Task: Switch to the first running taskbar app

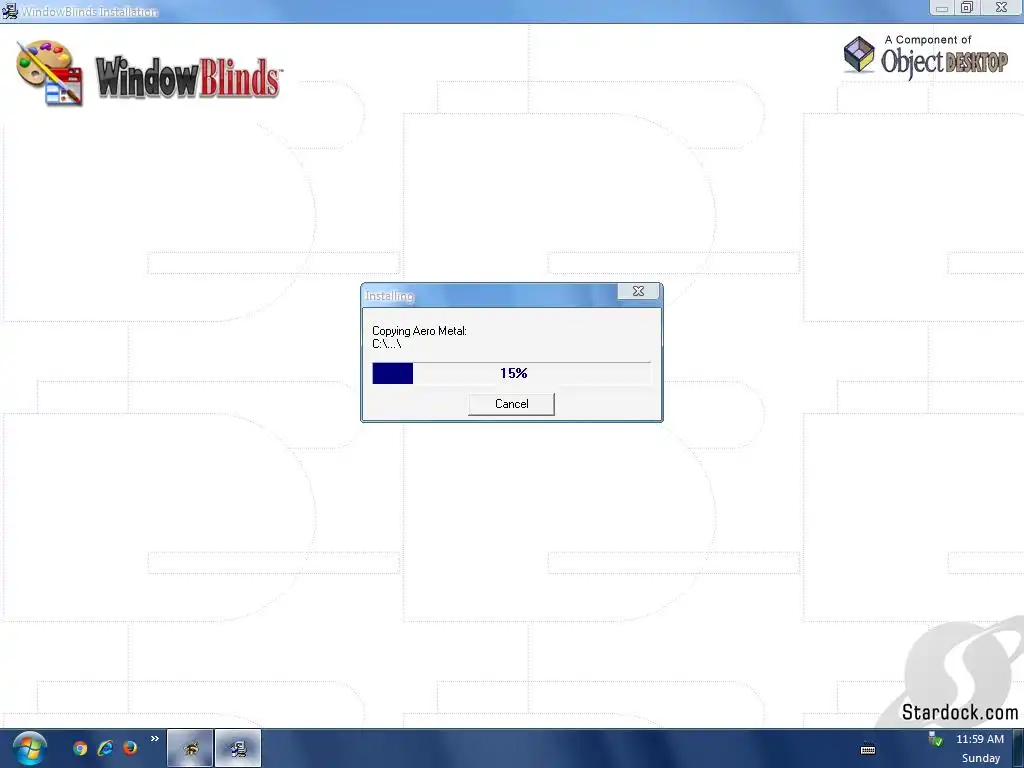Action: point(190,748)
